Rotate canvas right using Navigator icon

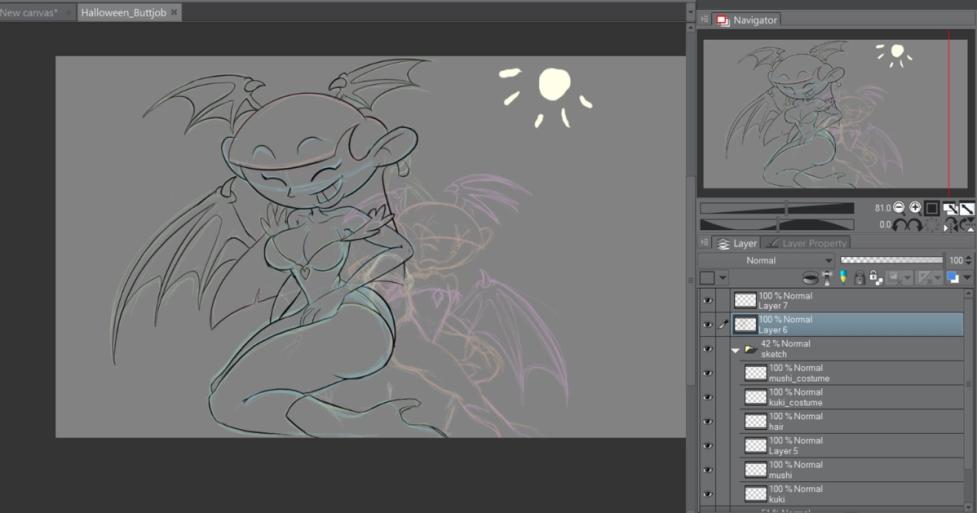[915, 225]
